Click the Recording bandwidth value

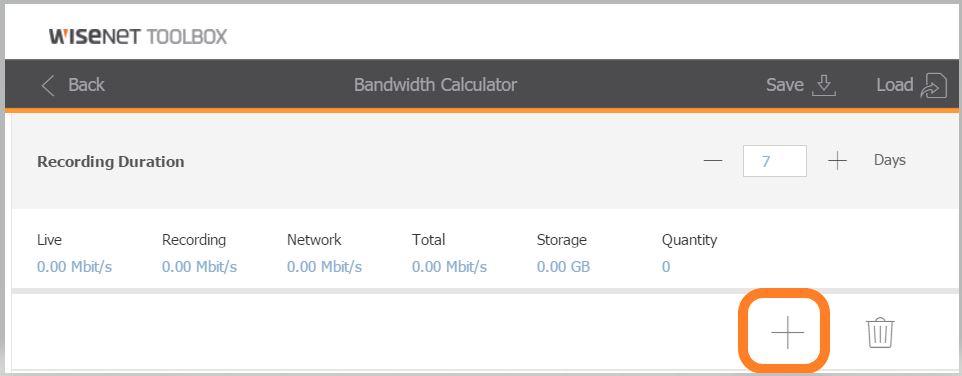[x=199, y=267]
